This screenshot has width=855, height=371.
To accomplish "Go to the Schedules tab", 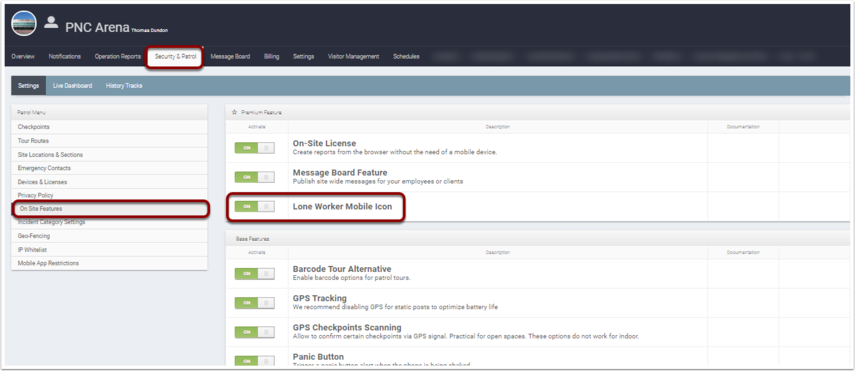I will point(406,57).
